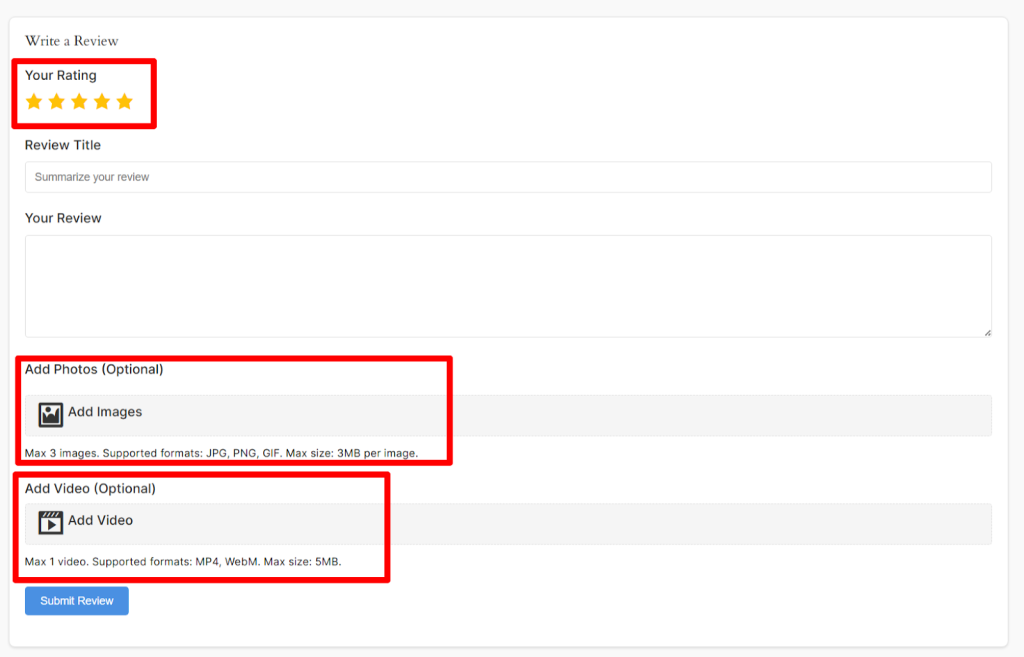Click the Add Video text label
The image size is (1024, 657).
(x=100, y=520)
